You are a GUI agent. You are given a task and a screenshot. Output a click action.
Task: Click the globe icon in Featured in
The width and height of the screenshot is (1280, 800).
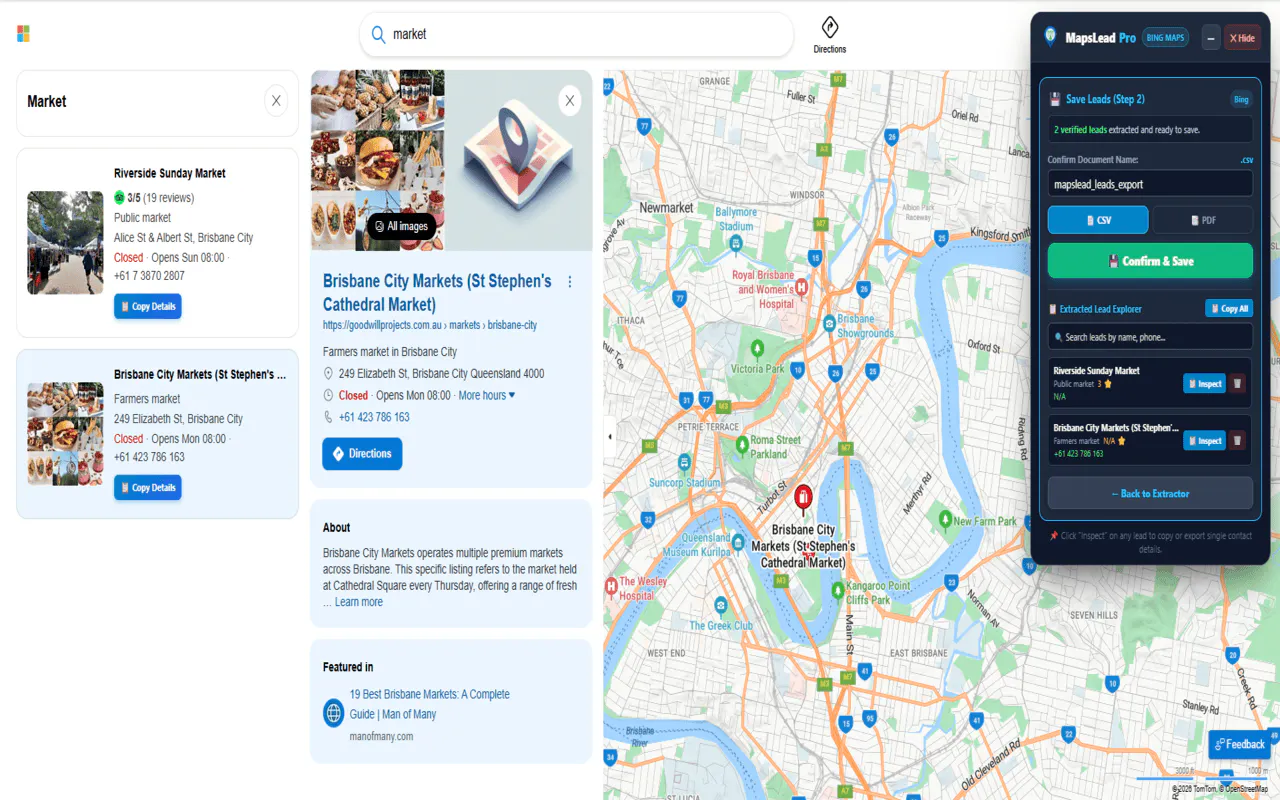(334, 713)
